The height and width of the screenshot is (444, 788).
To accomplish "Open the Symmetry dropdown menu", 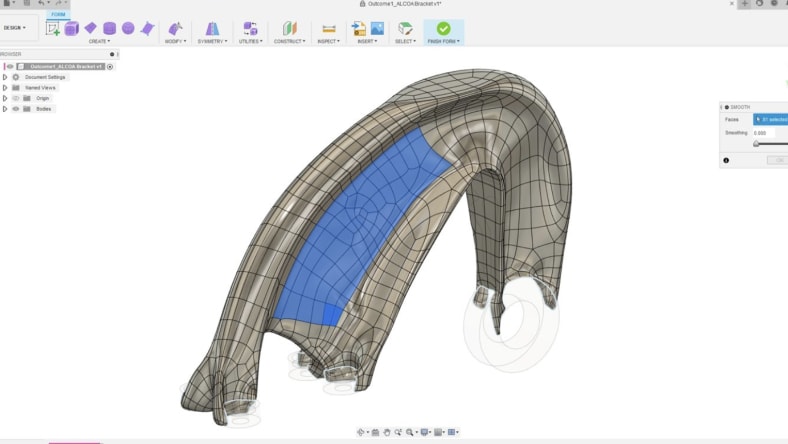I will tap(212, 41).
